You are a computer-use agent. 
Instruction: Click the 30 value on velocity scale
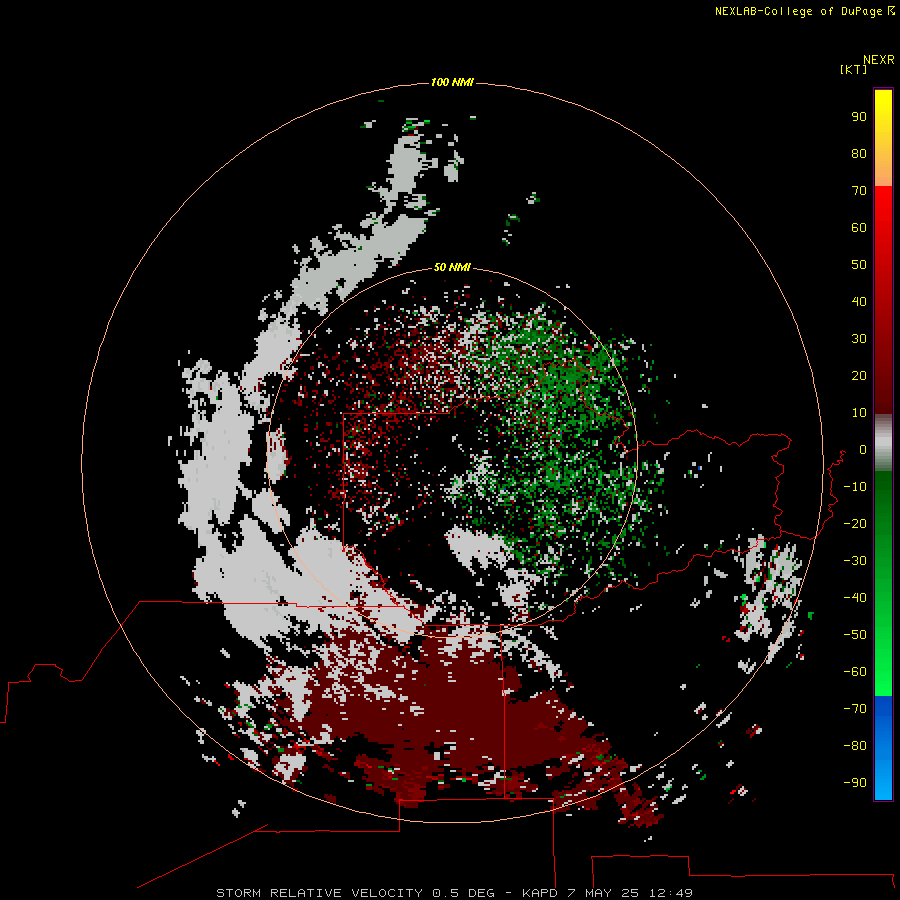click(859, 339)
